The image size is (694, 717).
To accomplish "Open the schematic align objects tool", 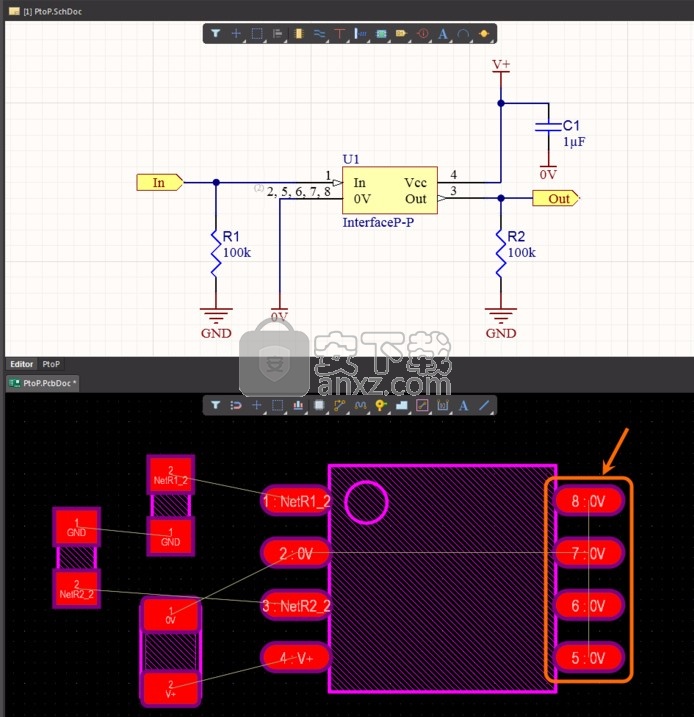I will tap(277, 33).
